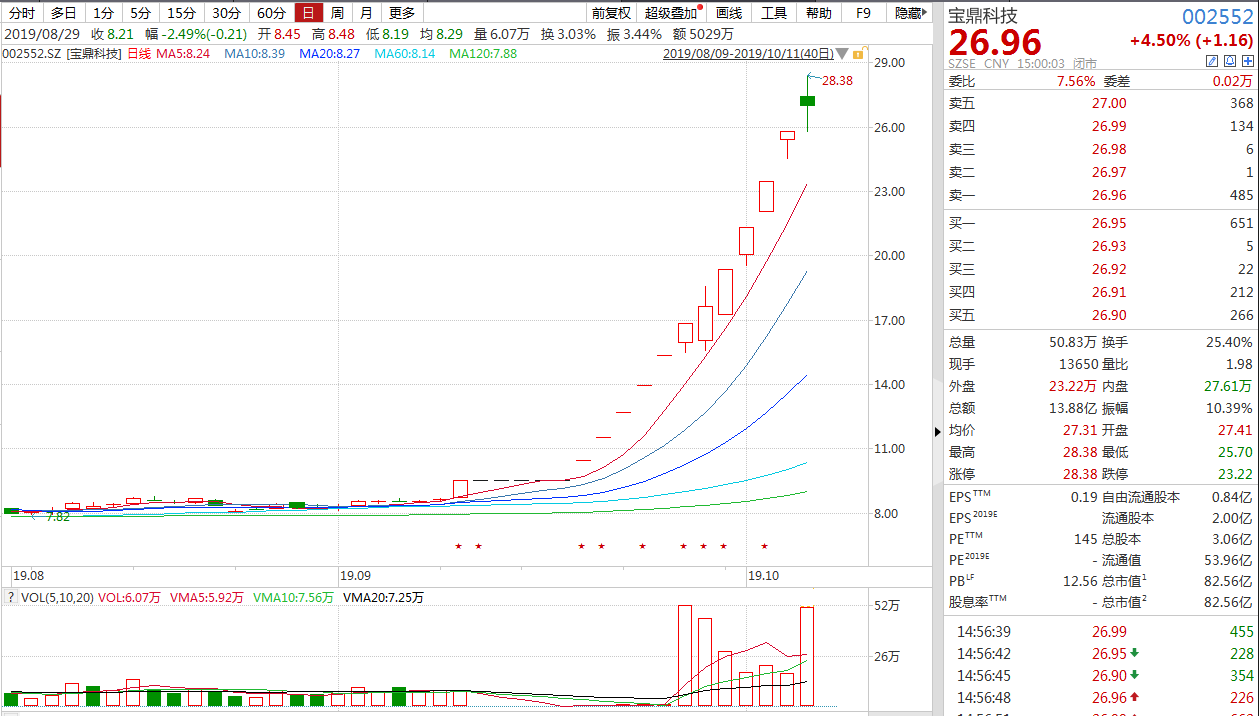
Task: Click the plus add-to-watchlist icon
Action: (1248, 61)
